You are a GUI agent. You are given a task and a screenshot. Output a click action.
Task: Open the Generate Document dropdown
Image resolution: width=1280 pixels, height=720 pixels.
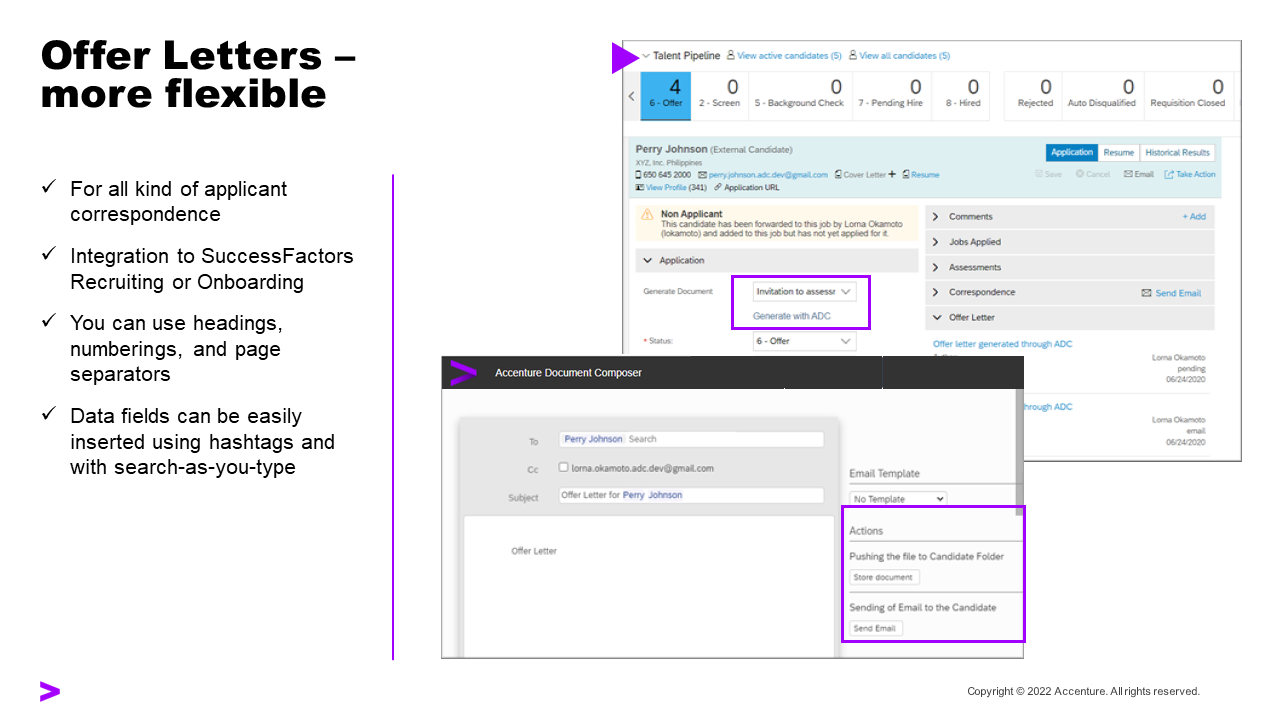[x=804, y=291]
